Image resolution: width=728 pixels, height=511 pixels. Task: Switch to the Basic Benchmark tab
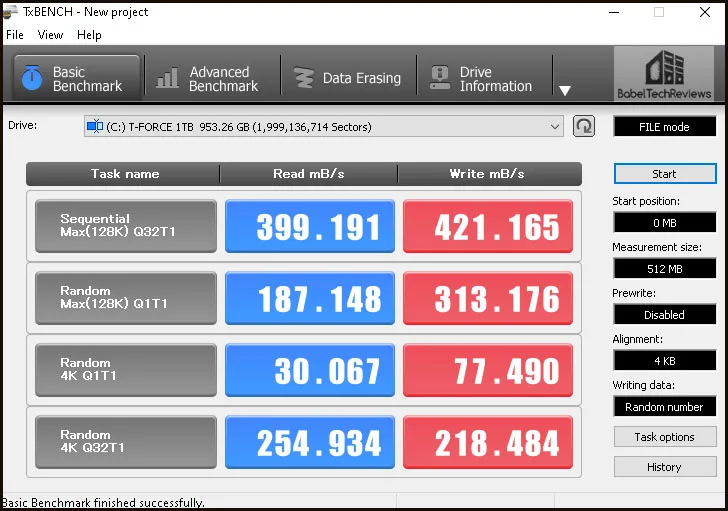(x=77, y=78)
